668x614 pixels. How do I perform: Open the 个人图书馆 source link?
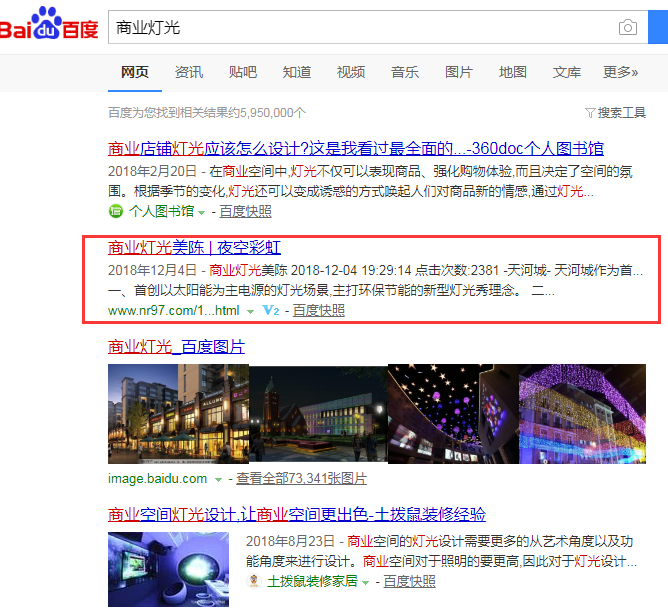pyautogui.click(x=161, y=211)
